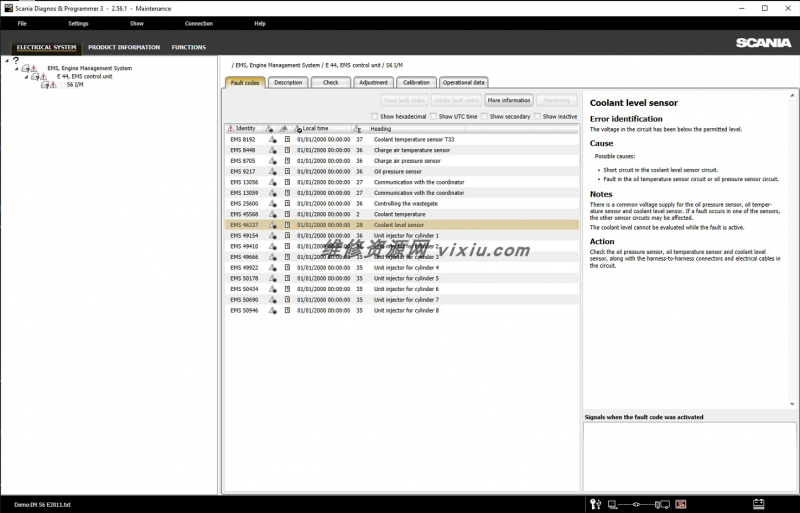Image resolution: width=800 pixels, height=513 pixels.
Task: Switch to the Product Information section
Action: (x=124, y=47)
